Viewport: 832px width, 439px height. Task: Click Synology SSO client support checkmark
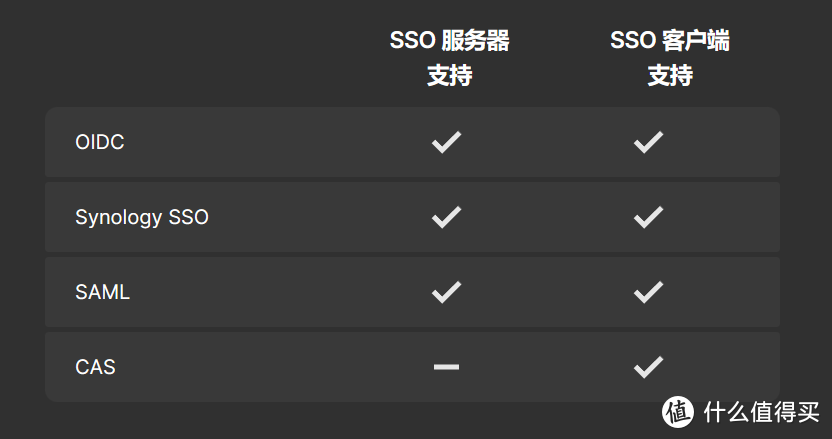coord(648,216)
